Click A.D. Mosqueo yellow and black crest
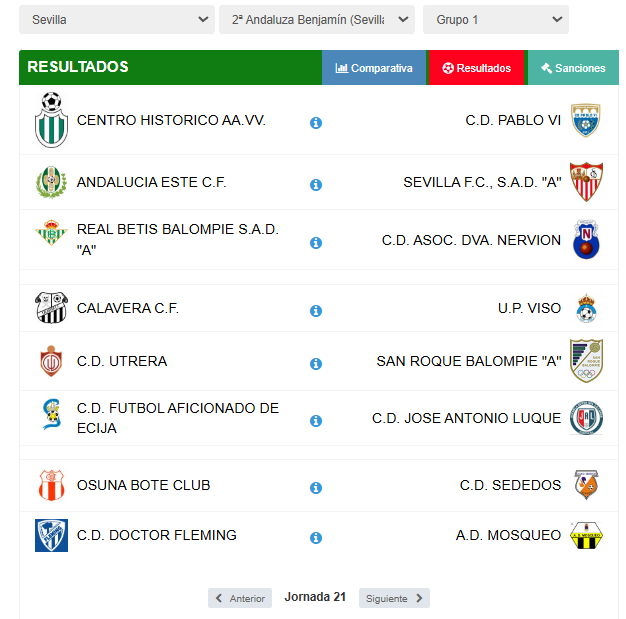The width and height of the screenshot is (626, 619). pyautogui.click(x=586, y=535)
